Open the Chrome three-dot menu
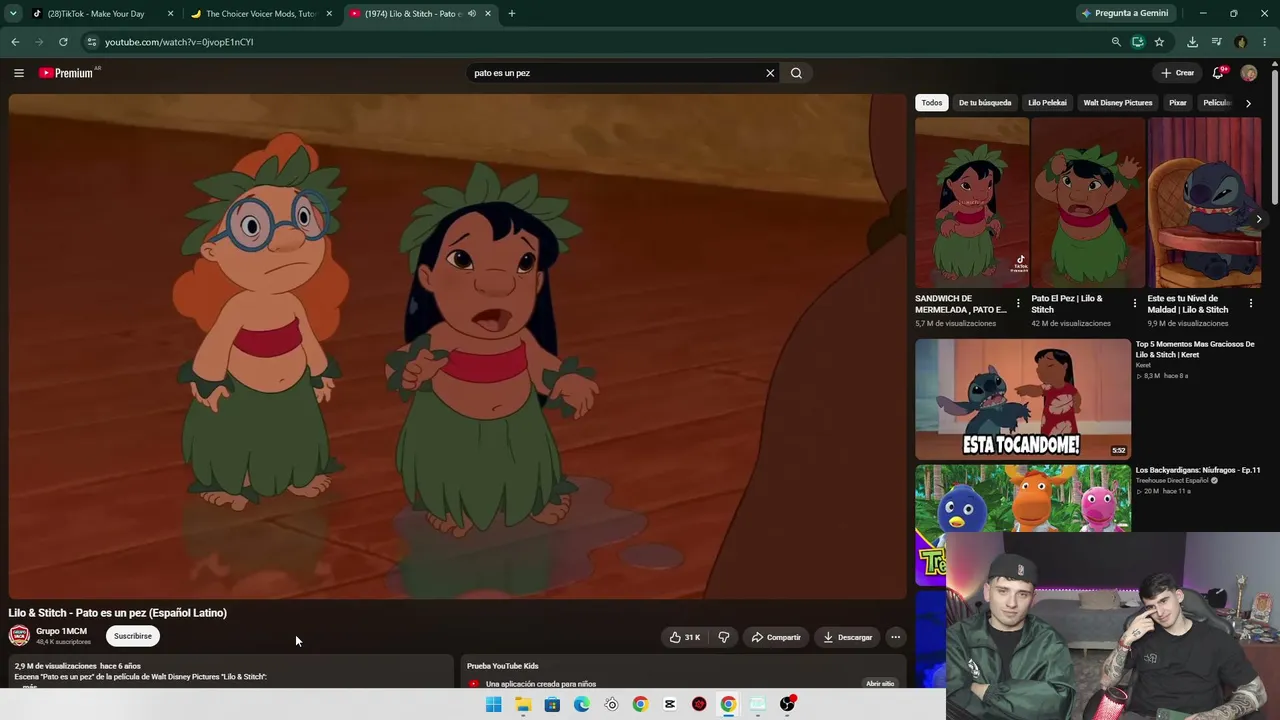1280x720 pixels. pyautogui.click(x=1265, y=42)
